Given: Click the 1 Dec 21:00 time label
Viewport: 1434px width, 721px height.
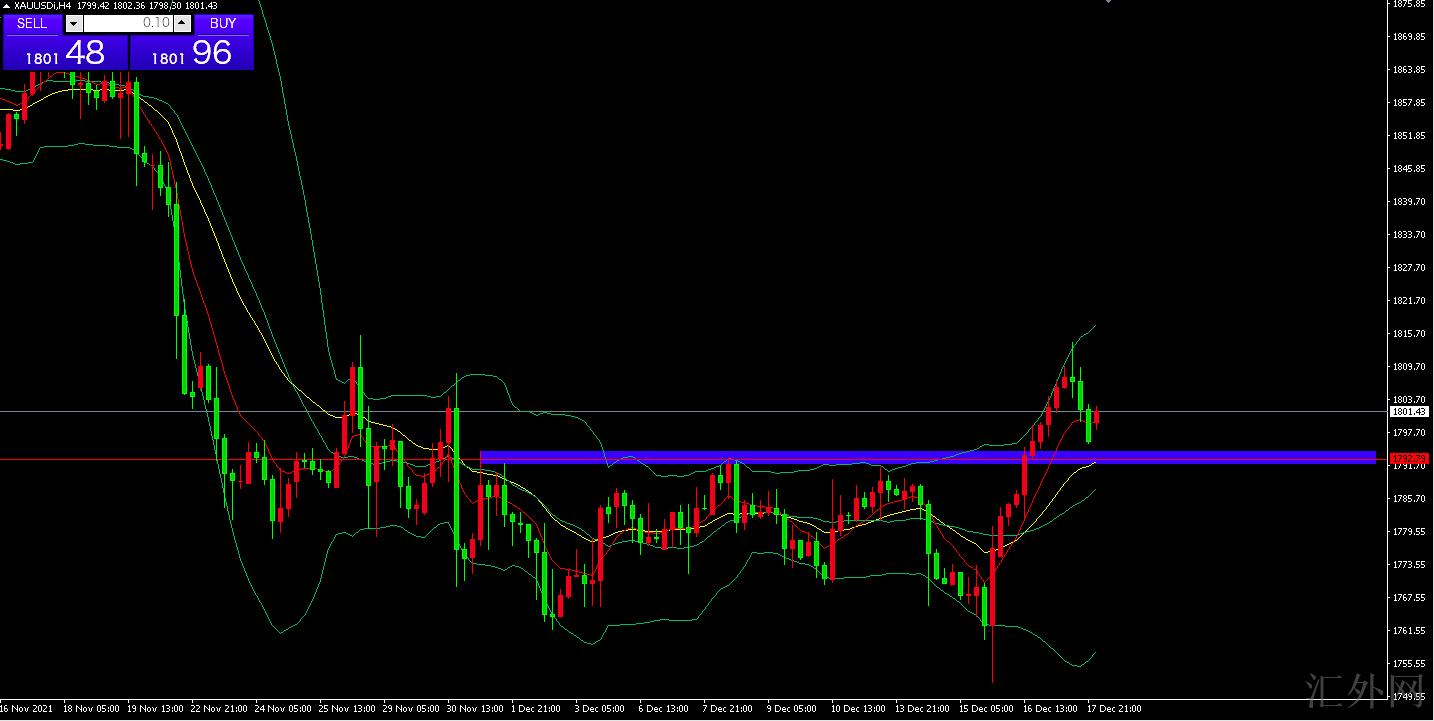Looking at the screenshot, I should click(535, 709).
